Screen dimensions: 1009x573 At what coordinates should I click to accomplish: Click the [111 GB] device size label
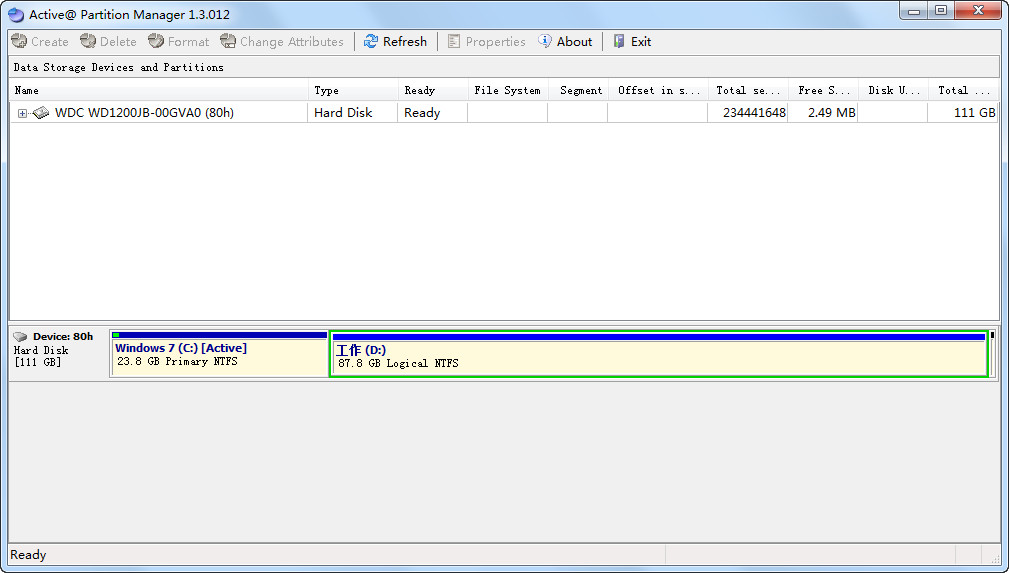tap(37, 362)
